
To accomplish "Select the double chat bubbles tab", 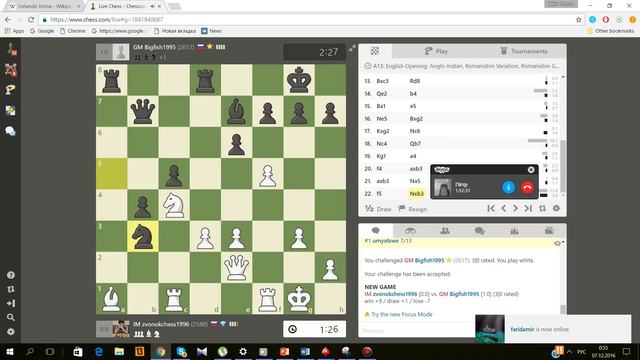I will tap(480, 231).
